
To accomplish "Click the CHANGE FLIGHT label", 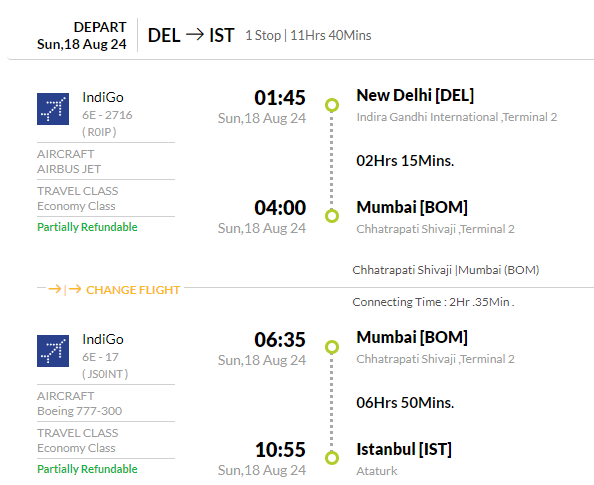I will 133,290.
